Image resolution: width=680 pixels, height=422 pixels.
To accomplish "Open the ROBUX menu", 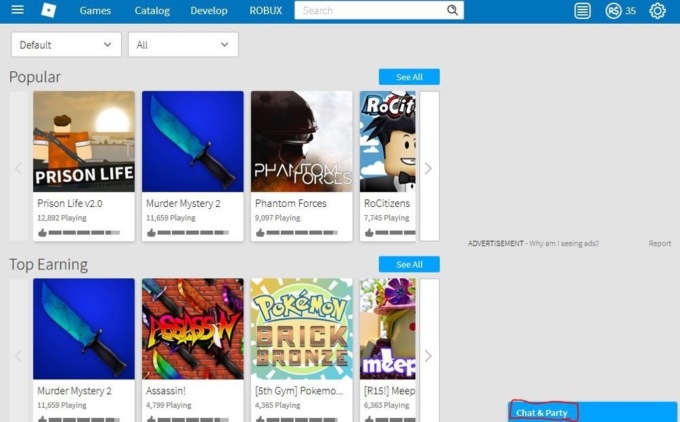I will tap(265, 11).
